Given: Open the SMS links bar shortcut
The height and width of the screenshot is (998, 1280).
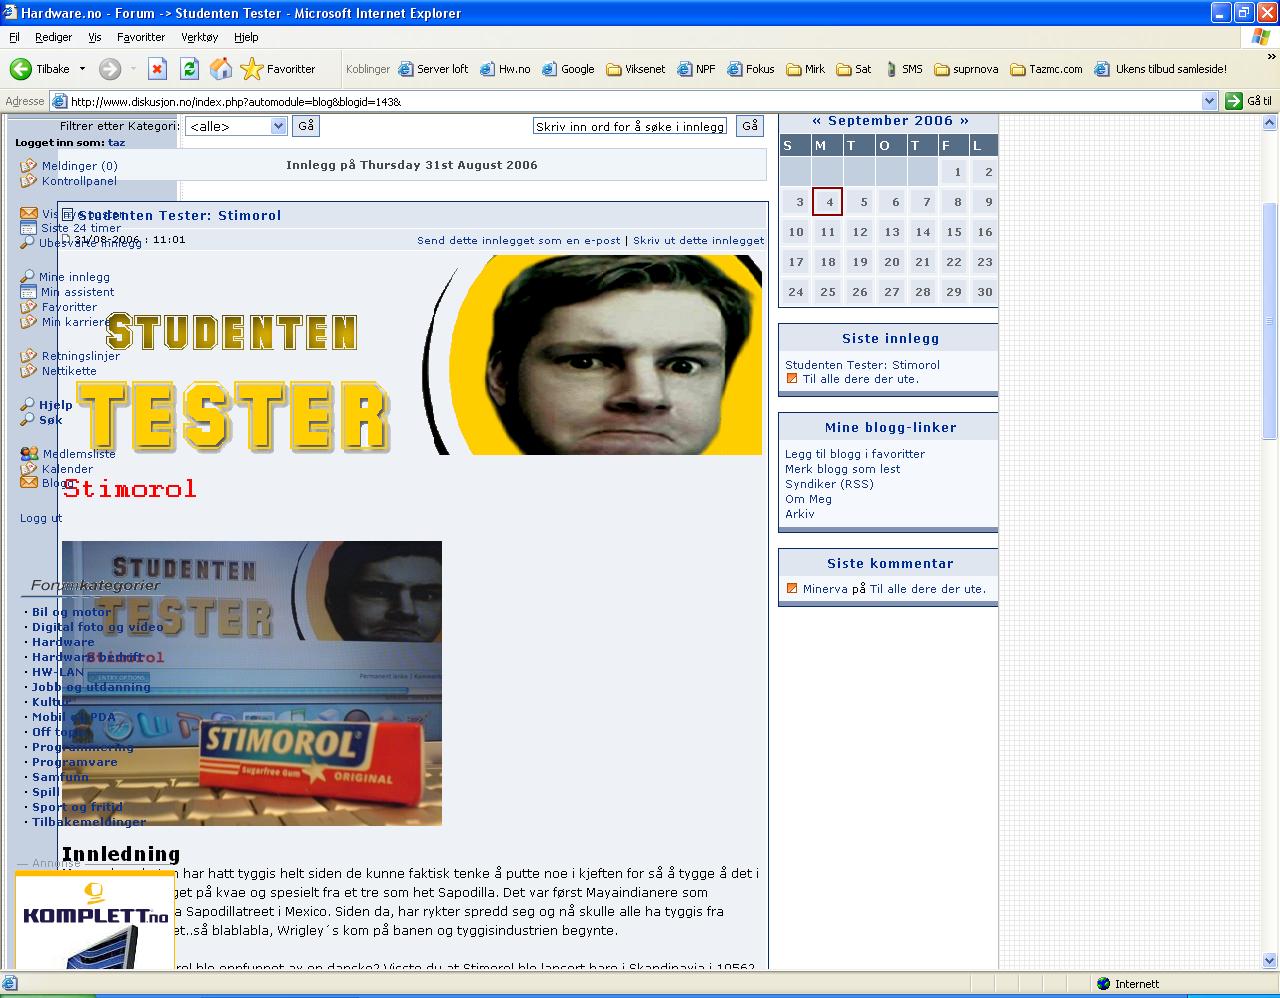Looking at the screenshot, I should [902, 69].
